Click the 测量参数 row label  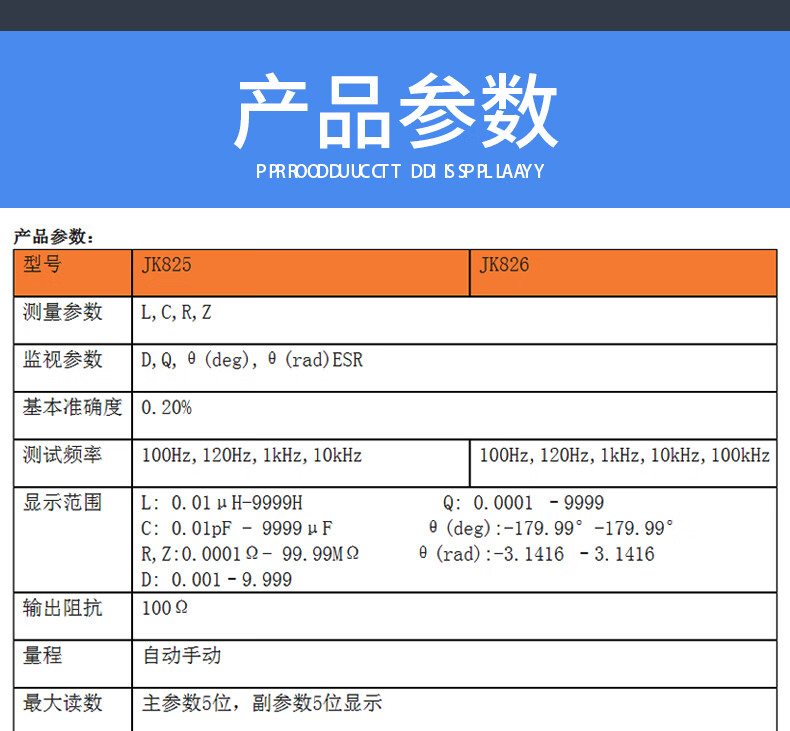pyautogui.click(x=62, y=312)
